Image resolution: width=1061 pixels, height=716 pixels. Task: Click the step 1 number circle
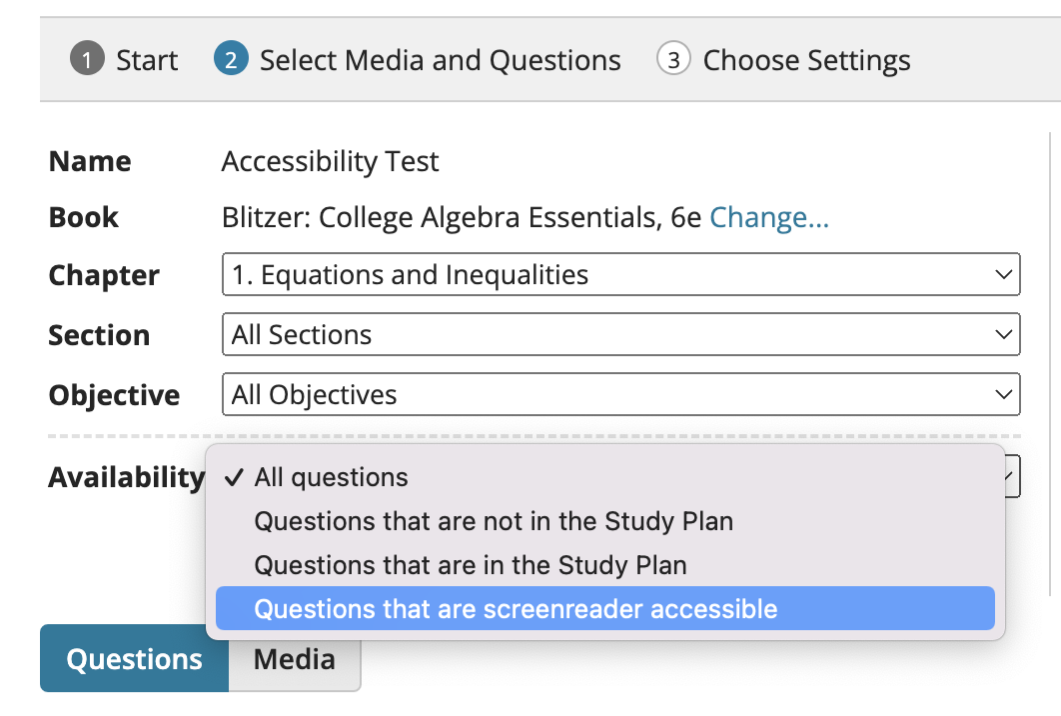(87, 60)
